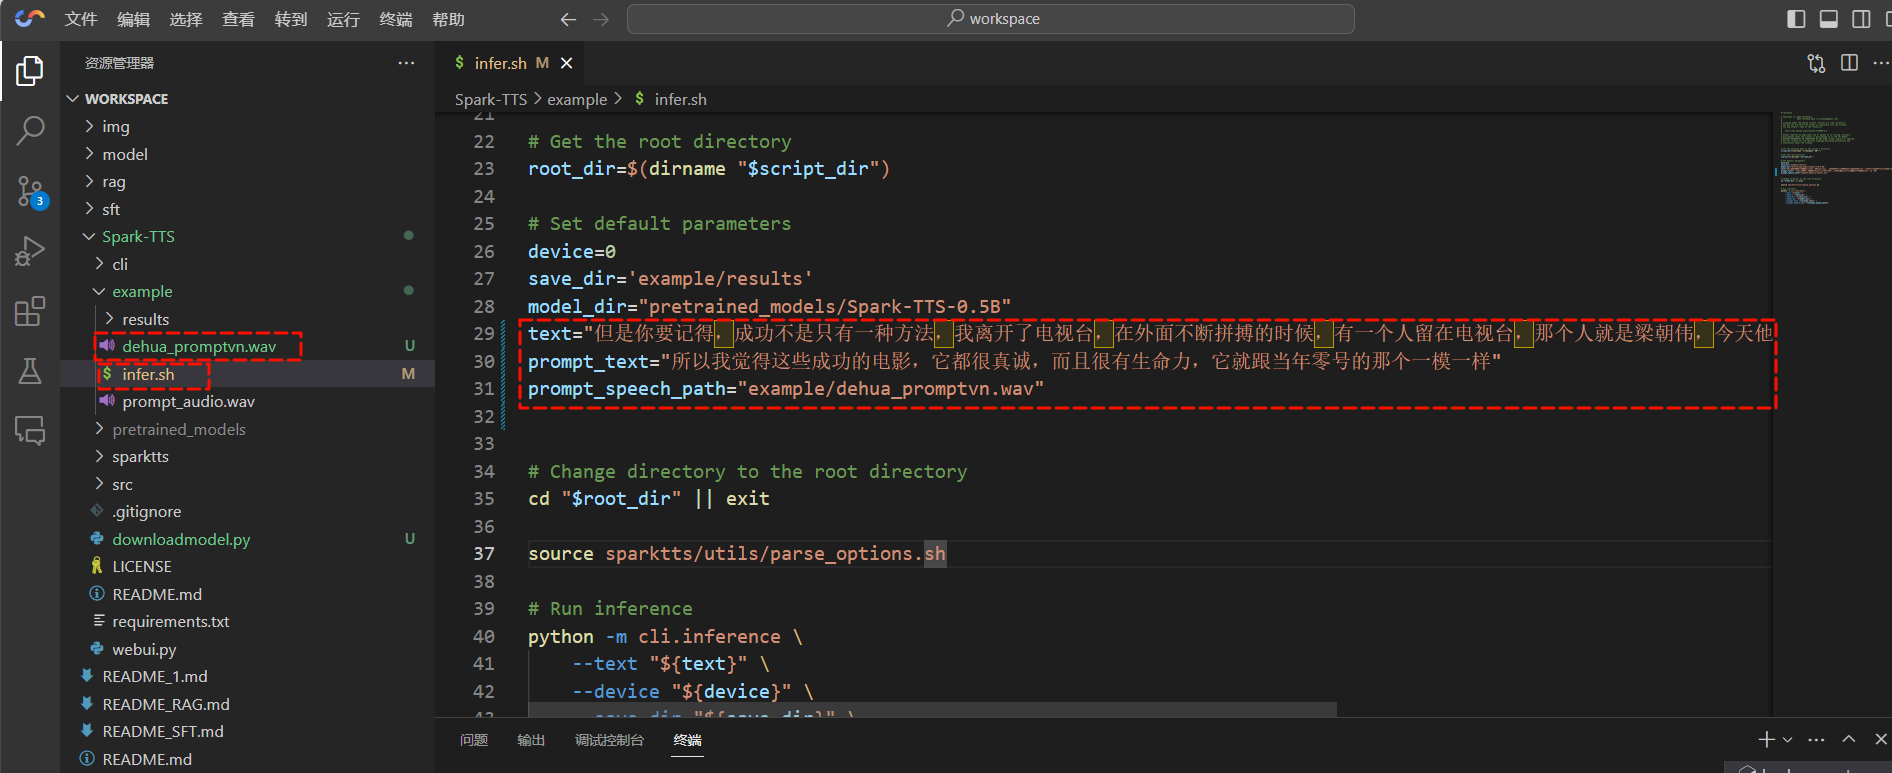The height and width of the screenshot is (773, 1892).
Task: Create a new terminal with plus icon
Action: 1766,739
